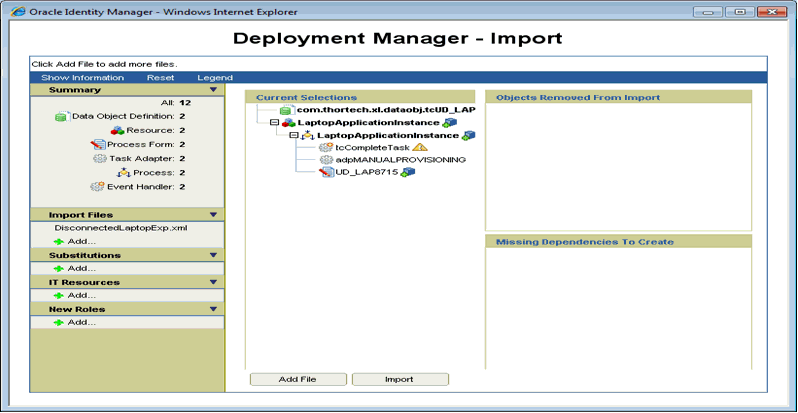Viewport: 798px width, 413px height.
Task: Select the UD_LAP8715 tree item
Action: tap(366, 172)
